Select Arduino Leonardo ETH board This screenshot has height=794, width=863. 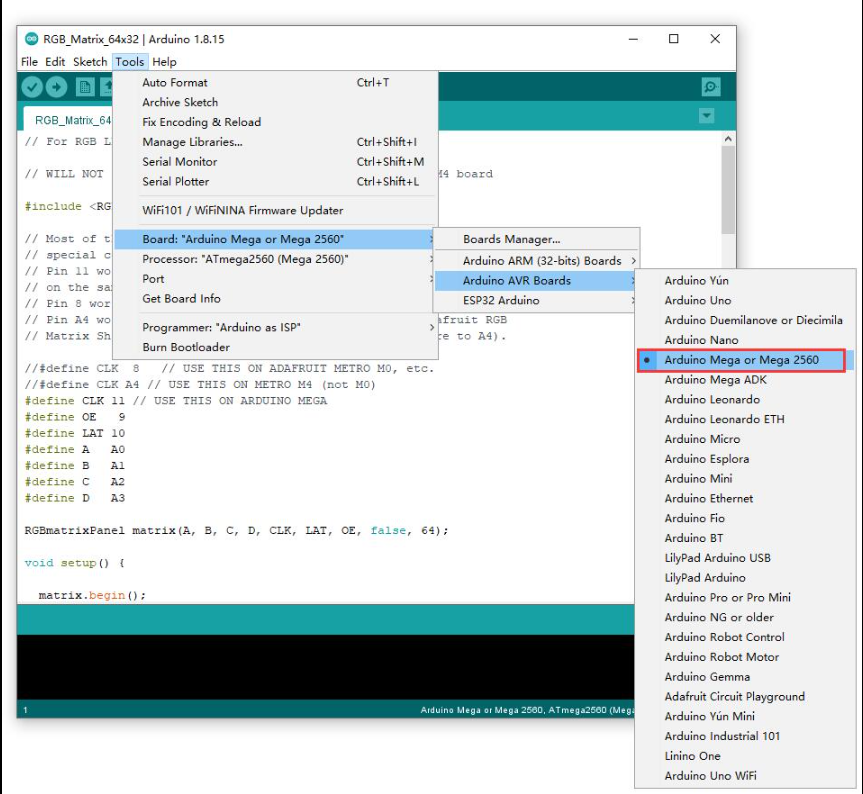point(745,419)
